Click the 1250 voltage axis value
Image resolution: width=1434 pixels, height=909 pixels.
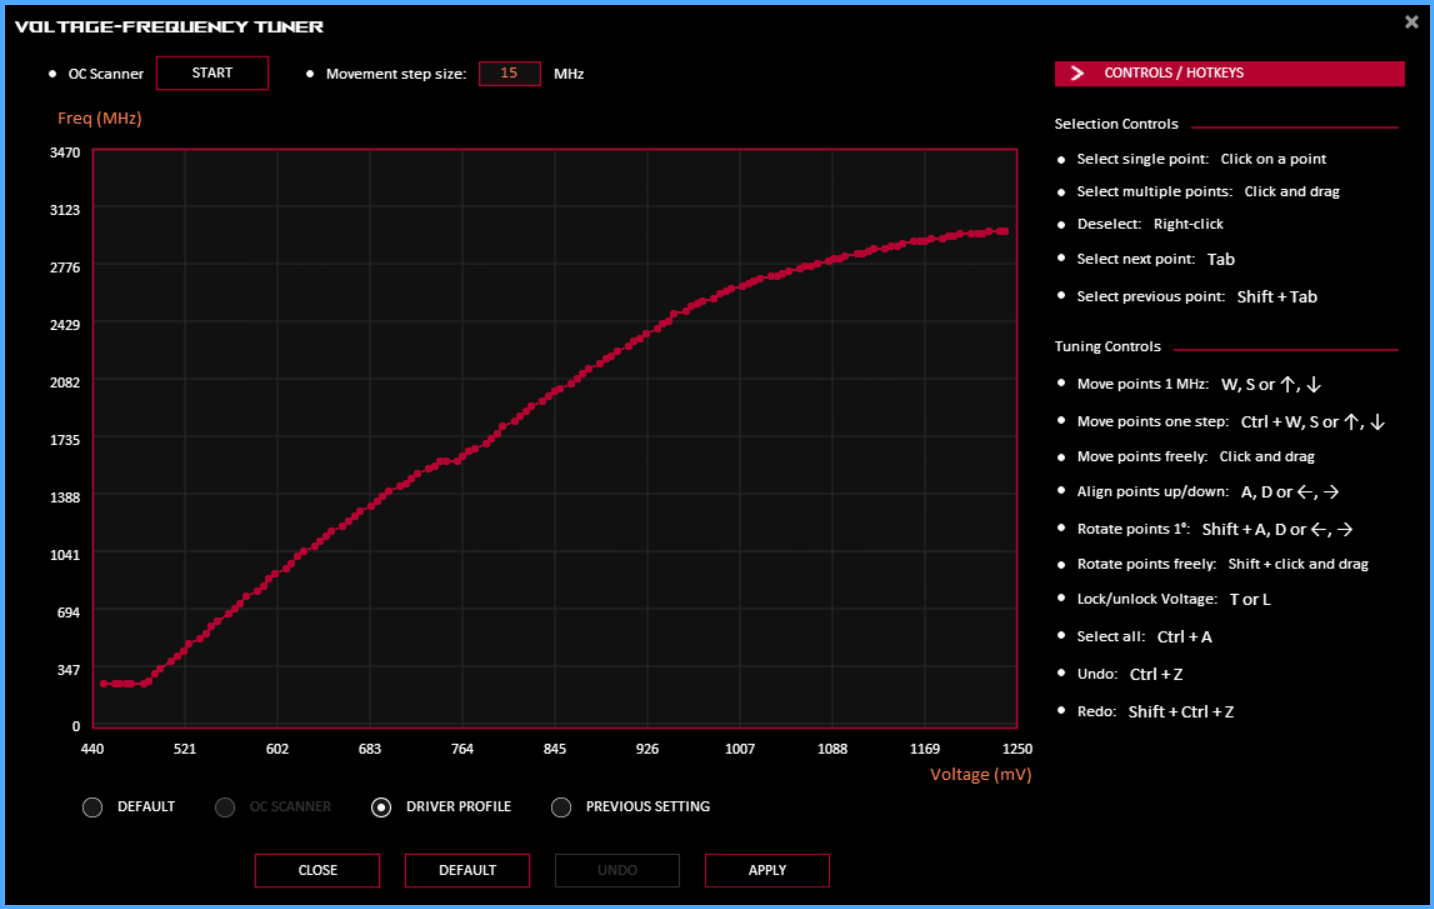[1017, 749]
